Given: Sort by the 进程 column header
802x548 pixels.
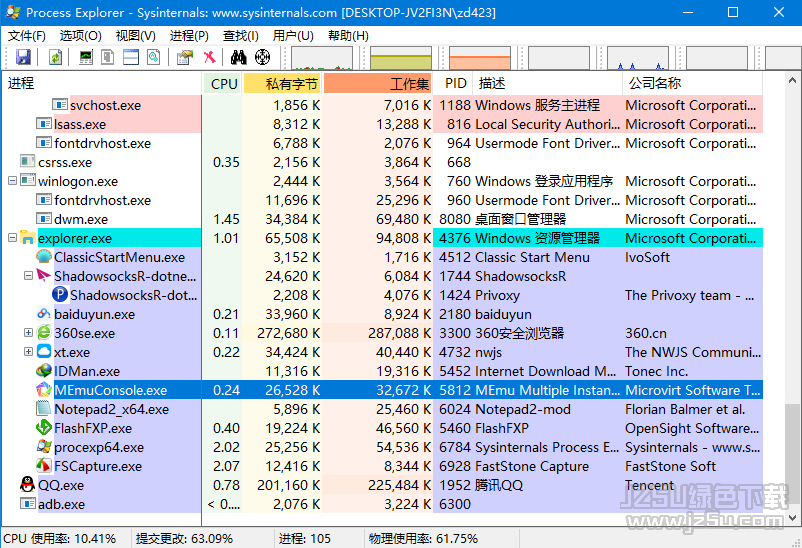Looking at the screenshot, I should (101, 83).
